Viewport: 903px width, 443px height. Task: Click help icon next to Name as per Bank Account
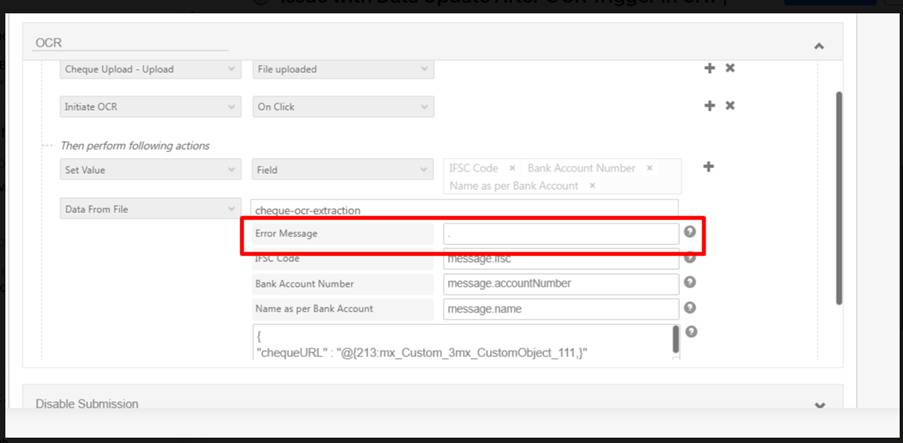[x=690, y=308]
